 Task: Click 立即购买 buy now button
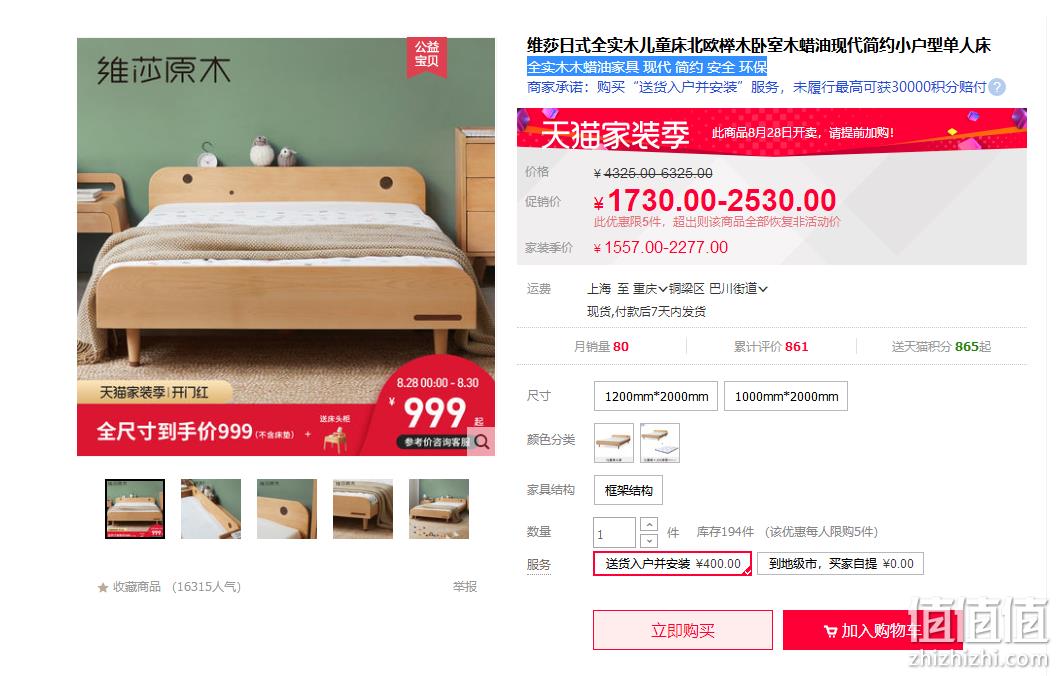[x=683, y=630]
